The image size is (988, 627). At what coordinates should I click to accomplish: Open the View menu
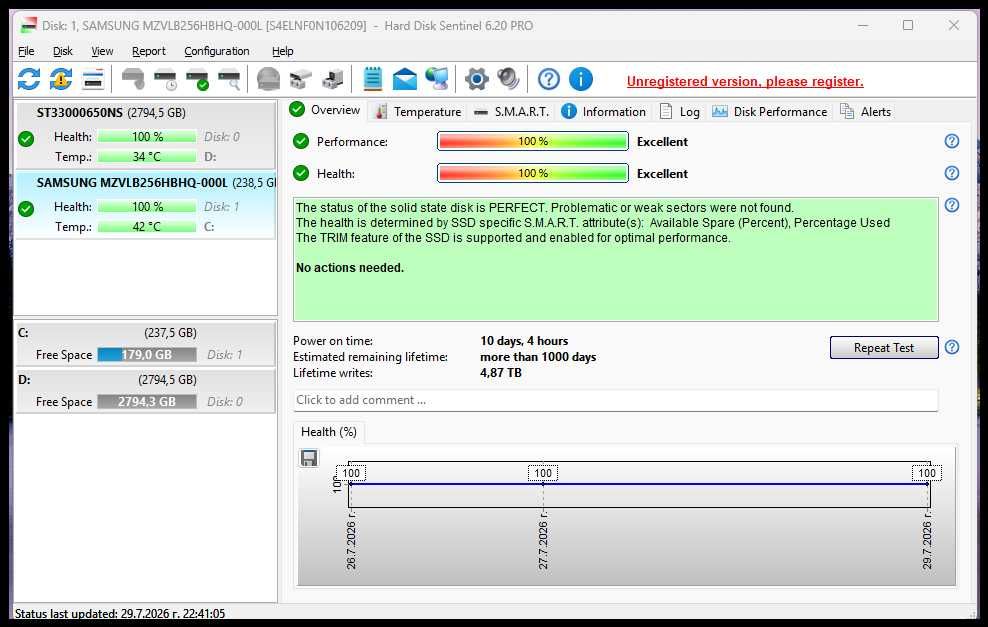coord(102,51)
